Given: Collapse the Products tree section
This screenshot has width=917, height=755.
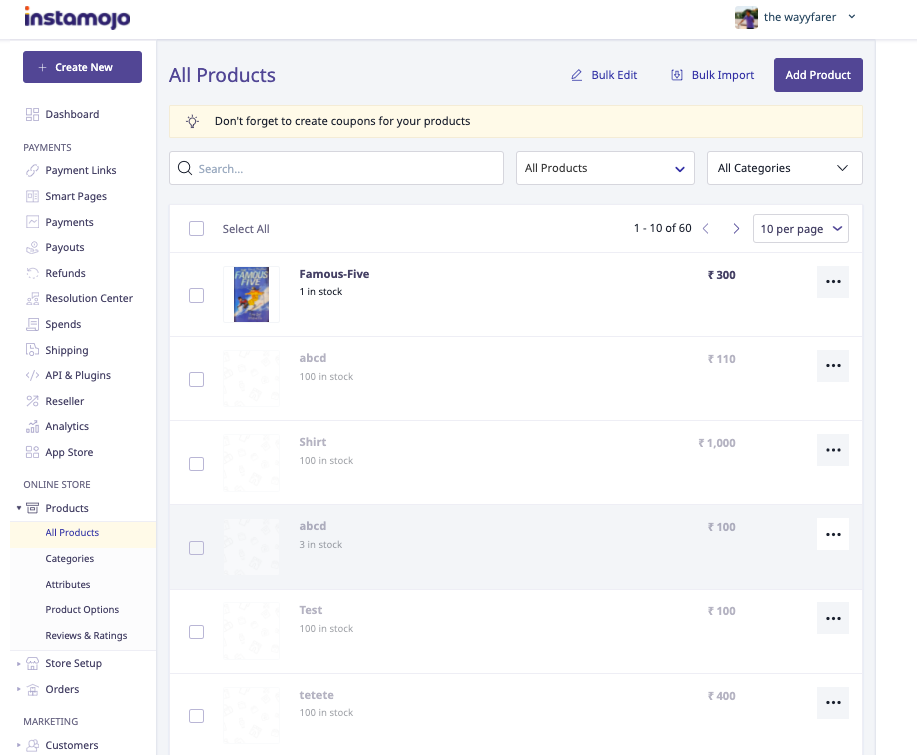Looking at the screenshot, I should [19, 508].
